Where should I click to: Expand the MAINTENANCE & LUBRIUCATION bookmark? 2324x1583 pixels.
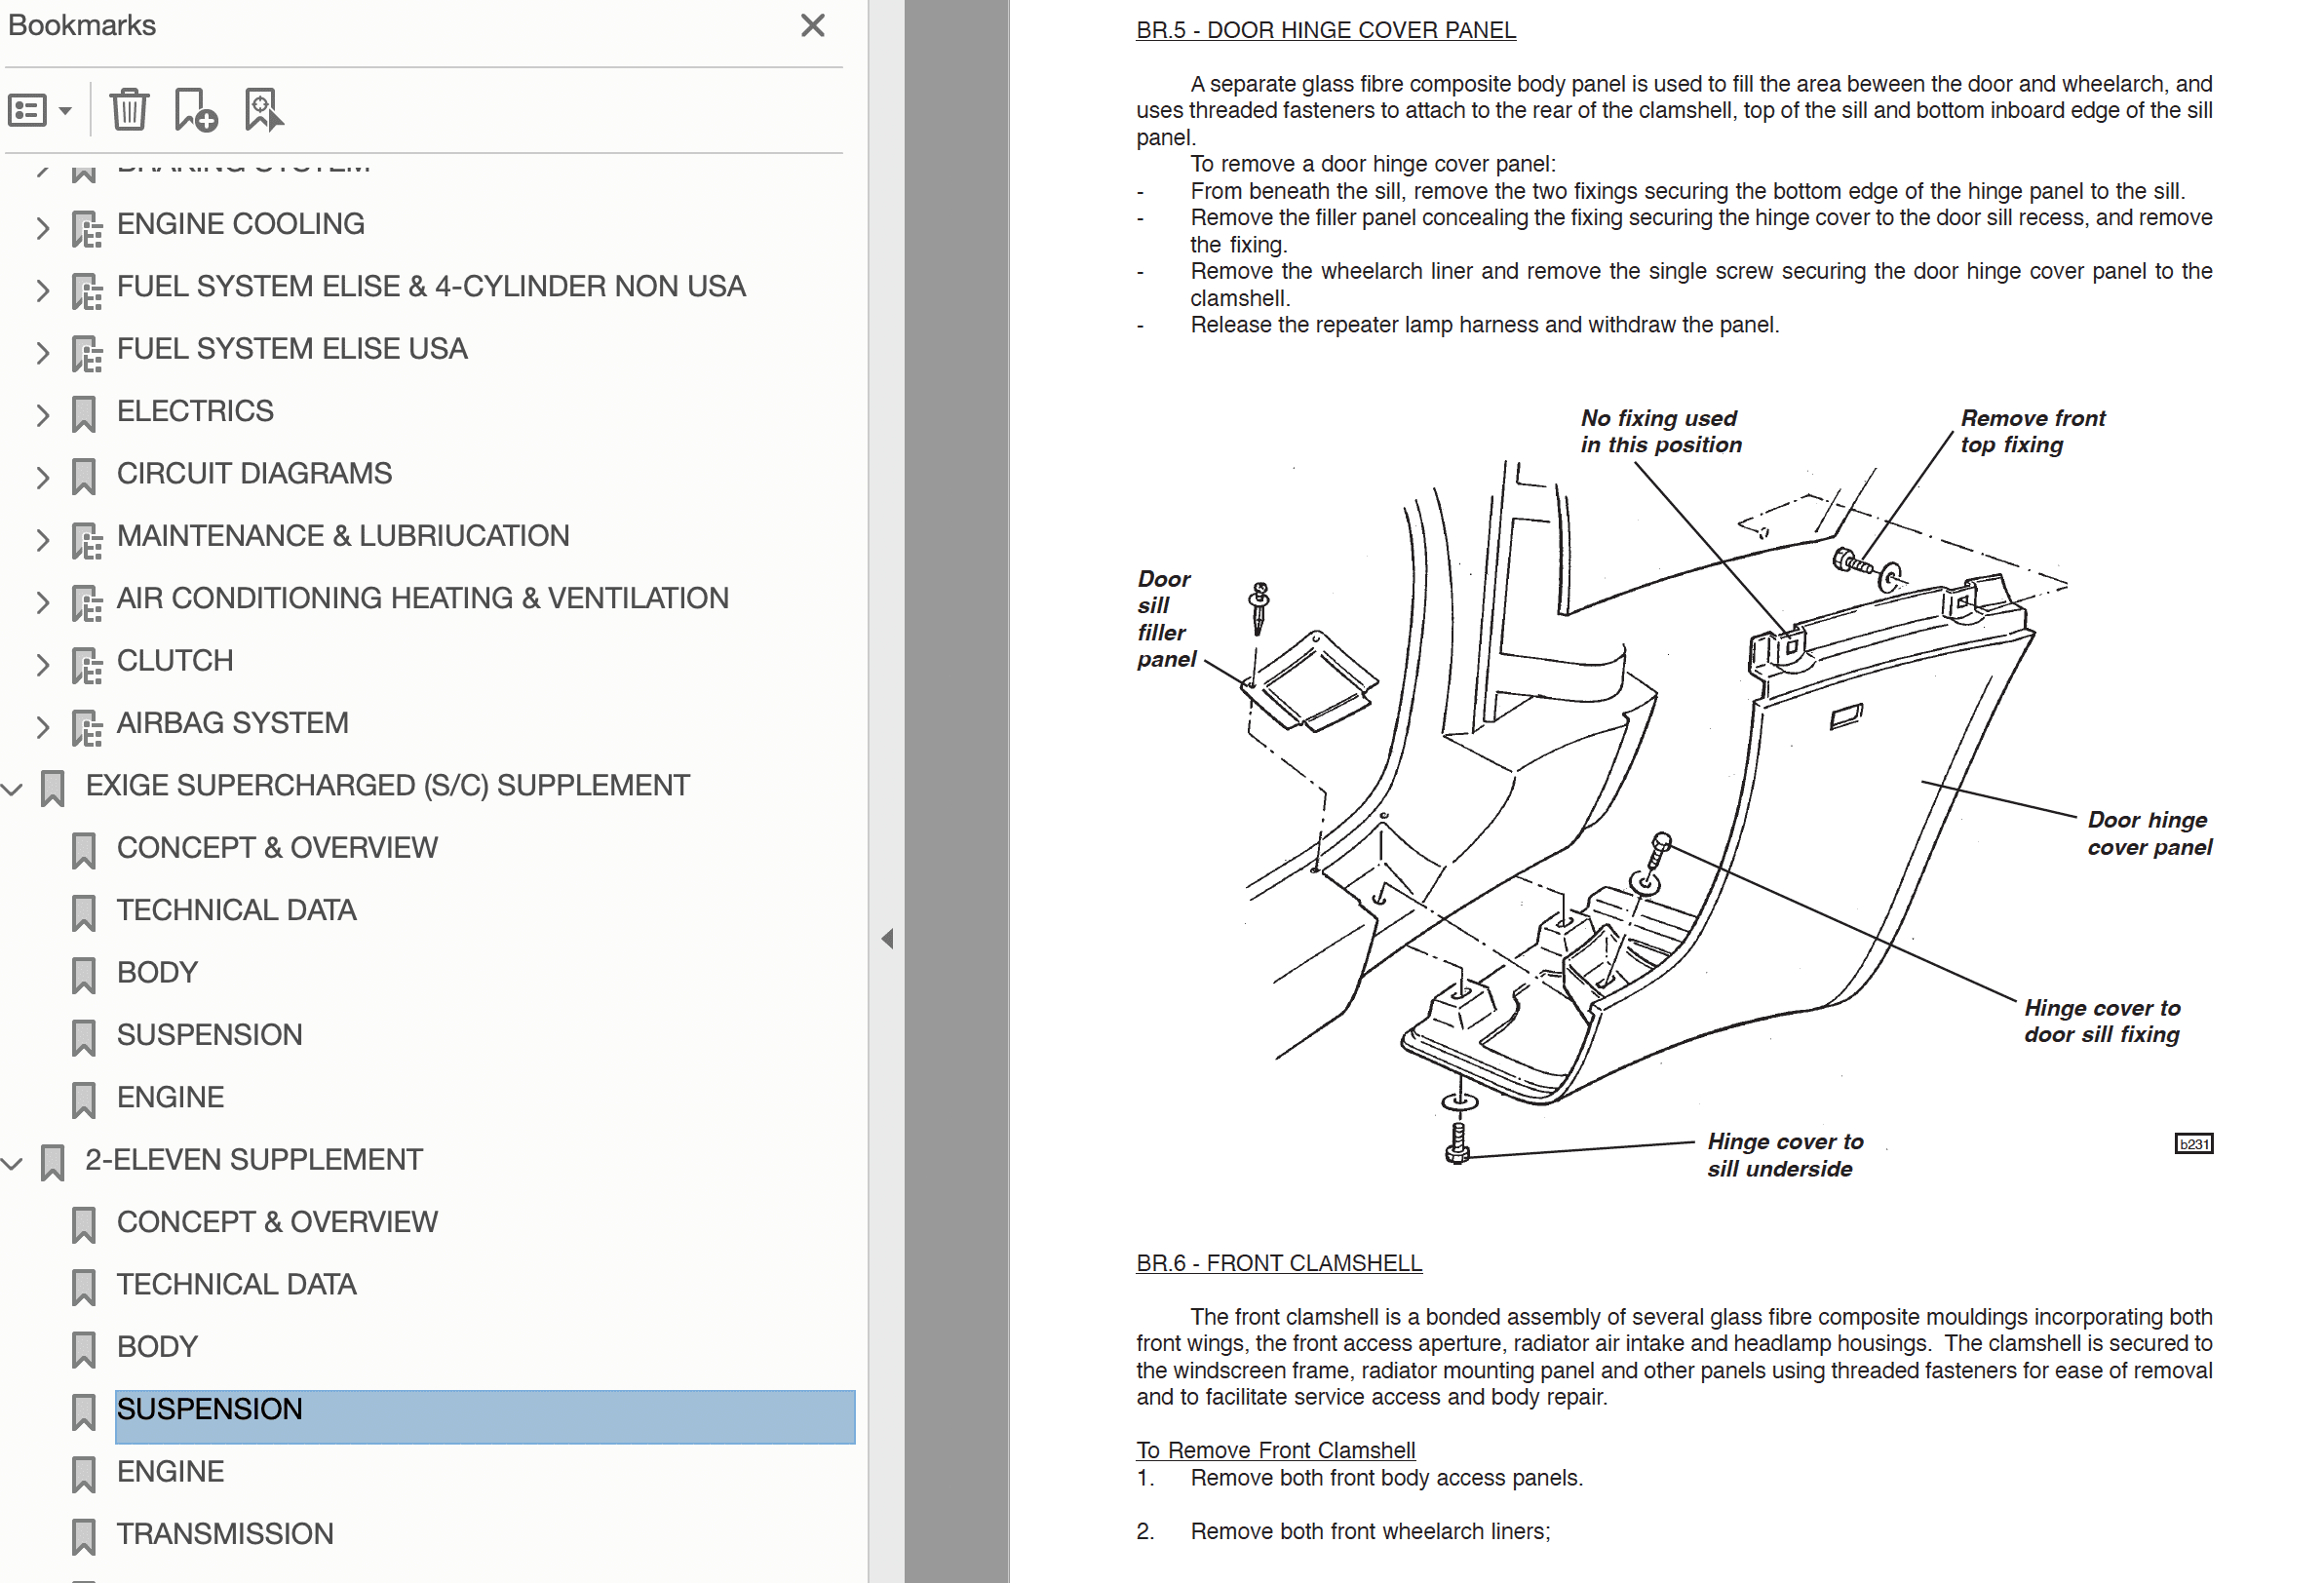pos(42,540)
